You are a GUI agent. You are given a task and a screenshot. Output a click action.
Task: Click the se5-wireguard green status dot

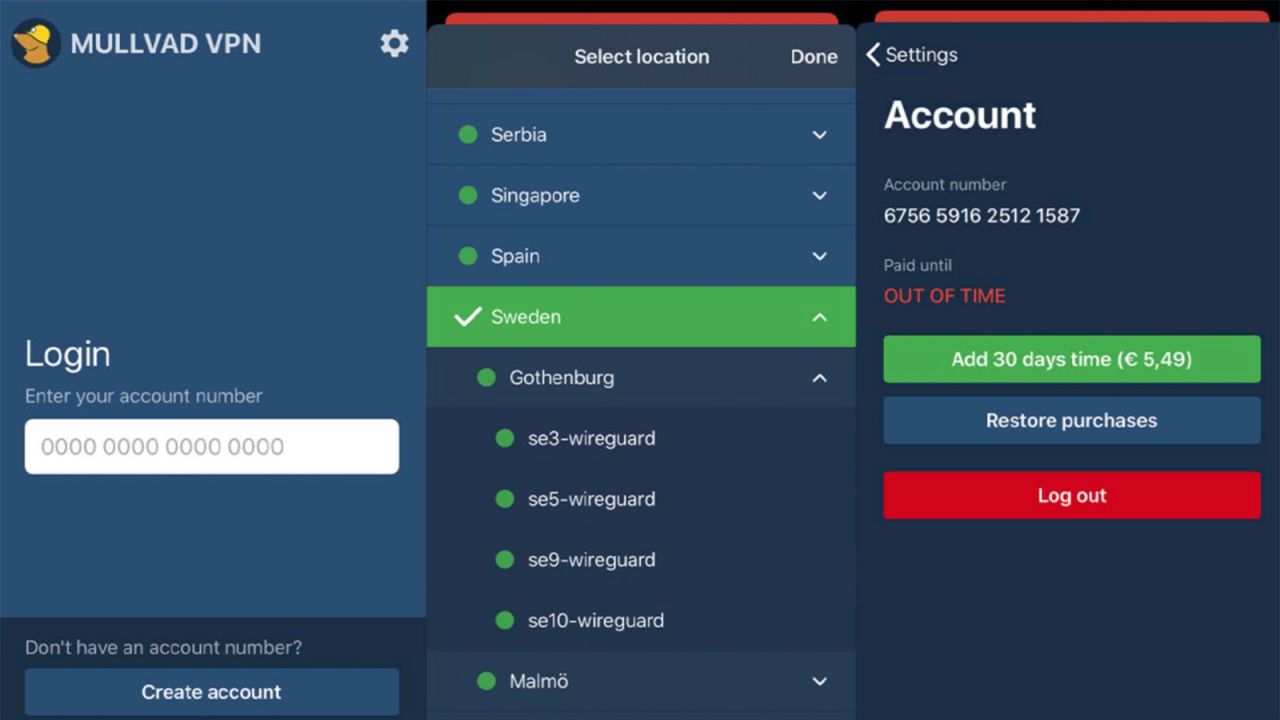505,499
